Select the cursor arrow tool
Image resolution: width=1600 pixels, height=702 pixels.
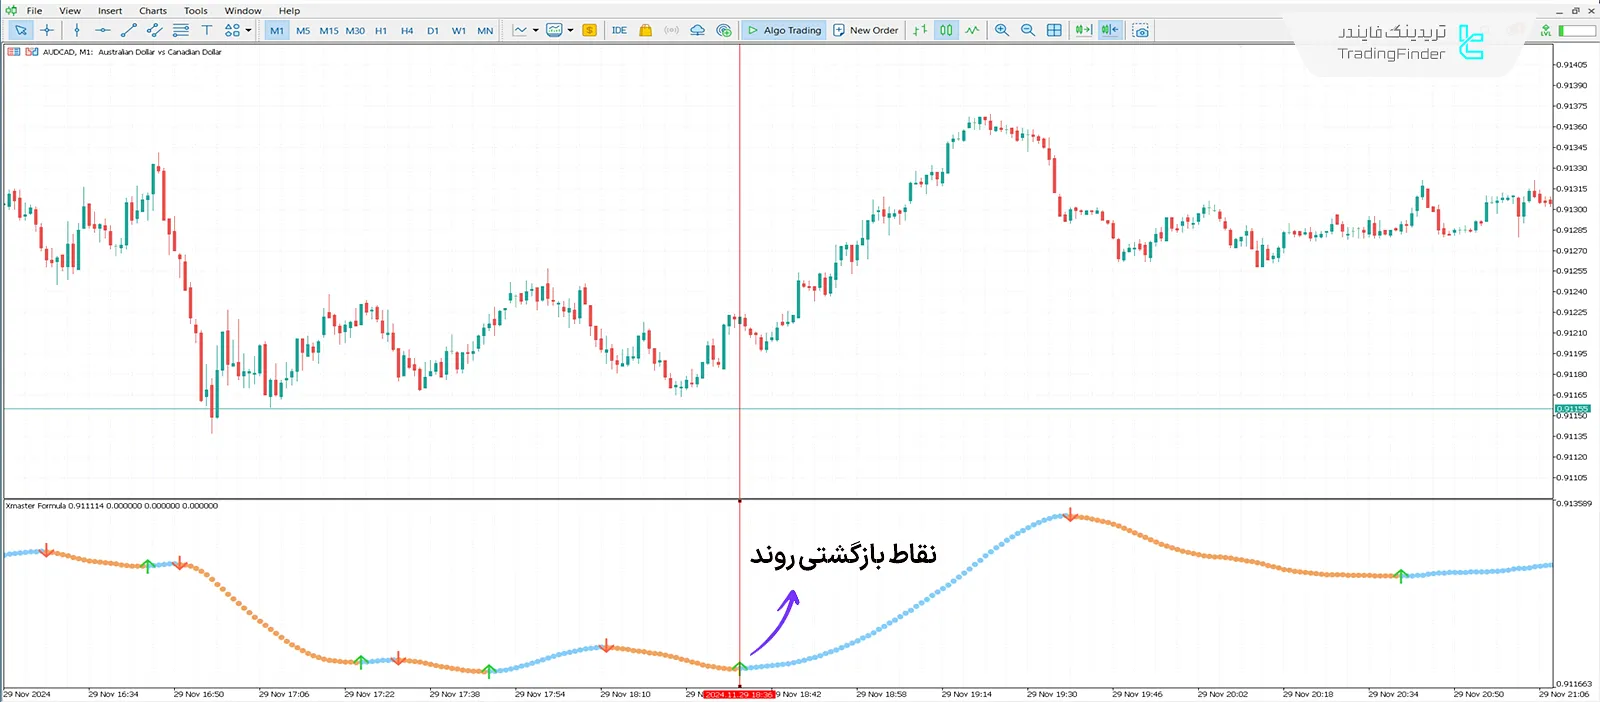pyautogui.click(x=20, y=30)
